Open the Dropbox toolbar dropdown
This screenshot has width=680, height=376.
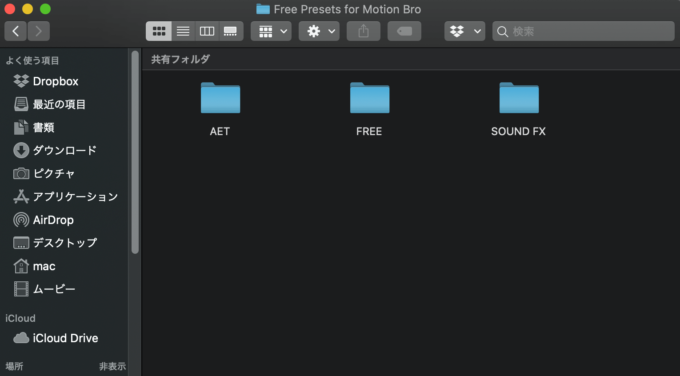pos(464,31)
